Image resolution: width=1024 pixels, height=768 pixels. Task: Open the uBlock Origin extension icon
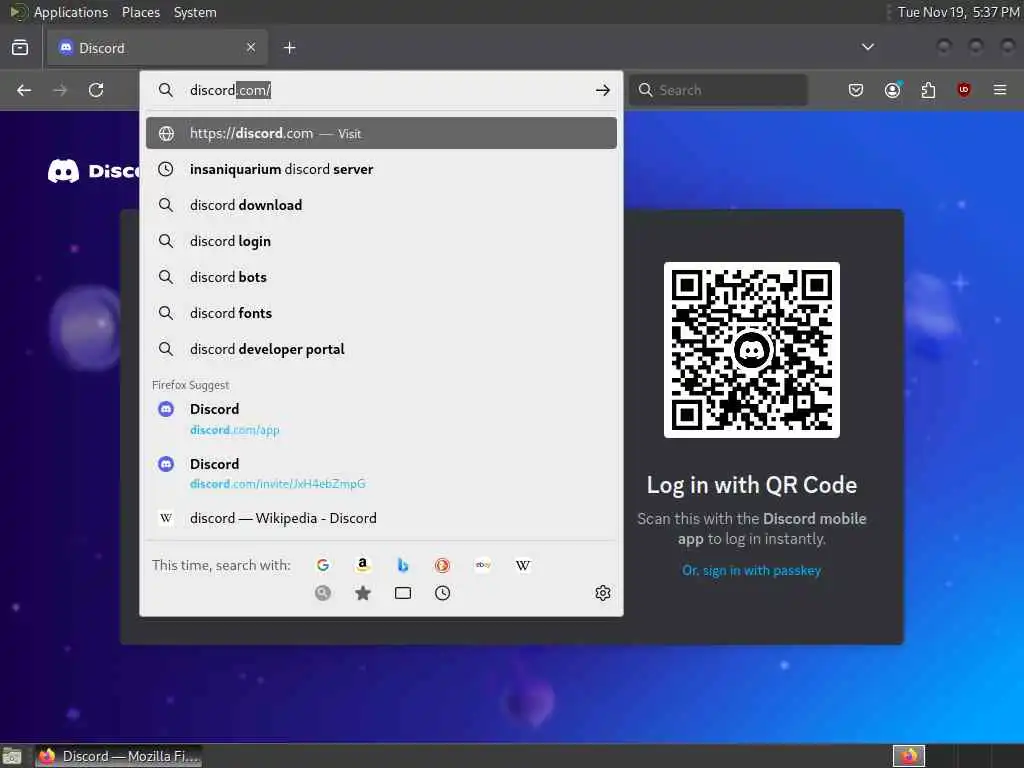tap(963, 90)
